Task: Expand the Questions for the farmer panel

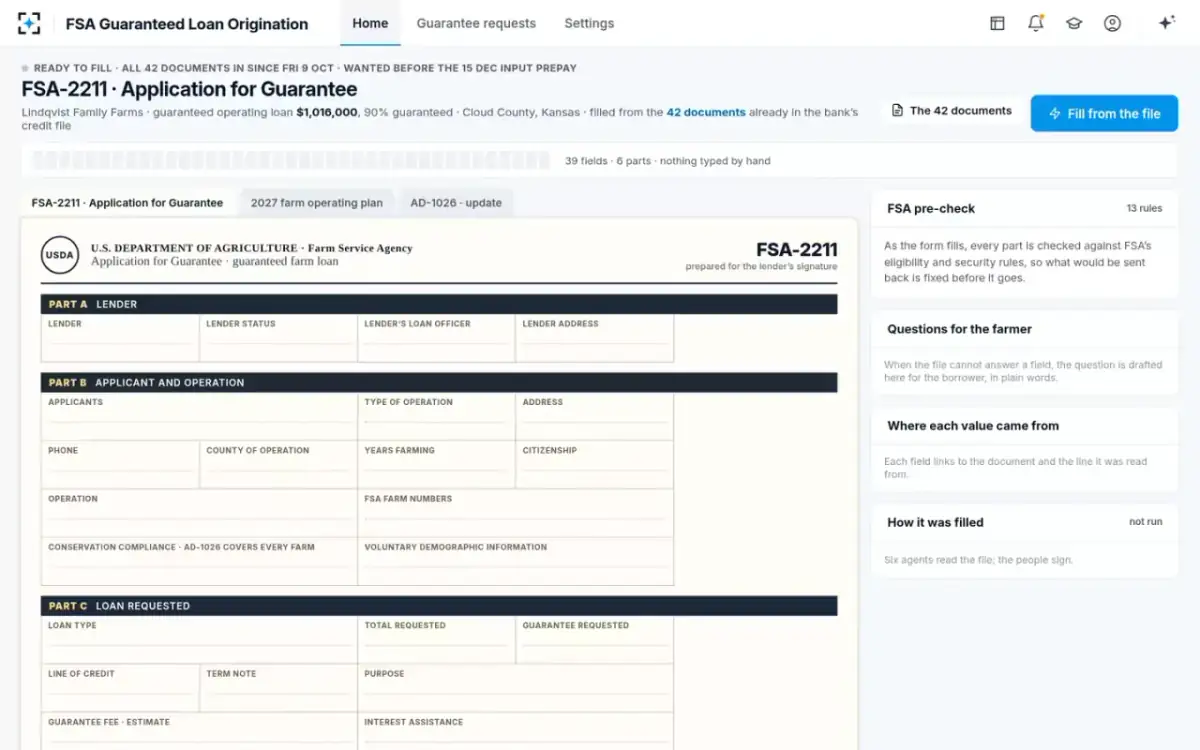Action: tap(1025, 329)
